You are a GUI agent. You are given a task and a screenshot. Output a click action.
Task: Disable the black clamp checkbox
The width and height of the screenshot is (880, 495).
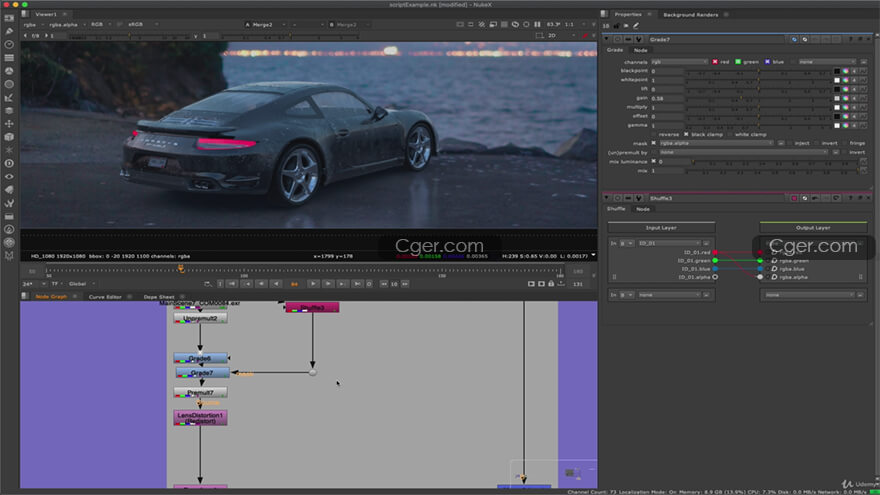(686, 135)
